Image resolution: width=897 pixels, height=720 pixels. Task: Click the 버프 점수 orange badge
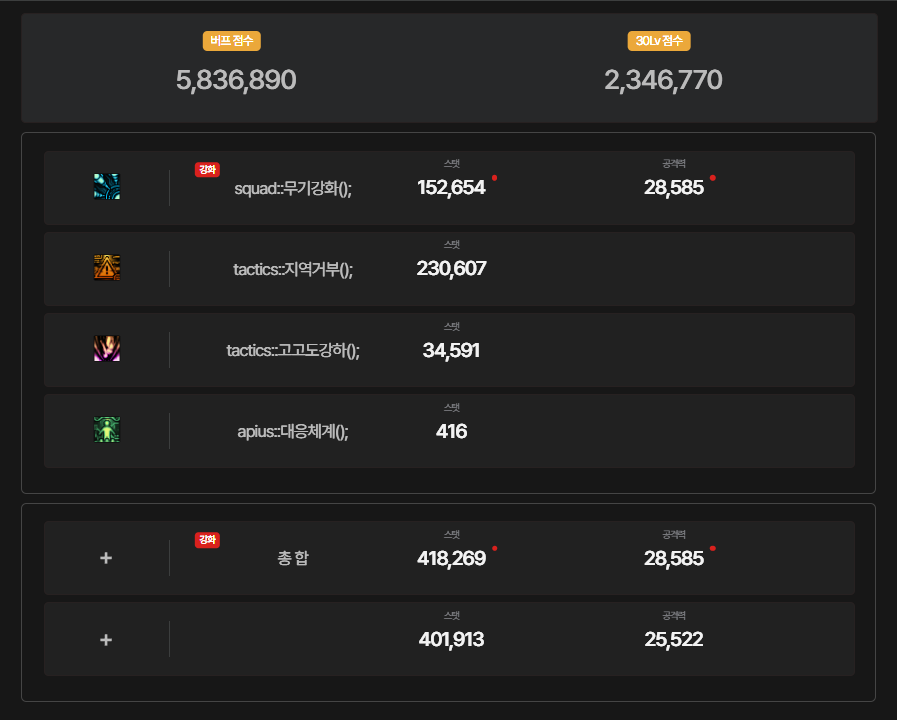(232, 41)
